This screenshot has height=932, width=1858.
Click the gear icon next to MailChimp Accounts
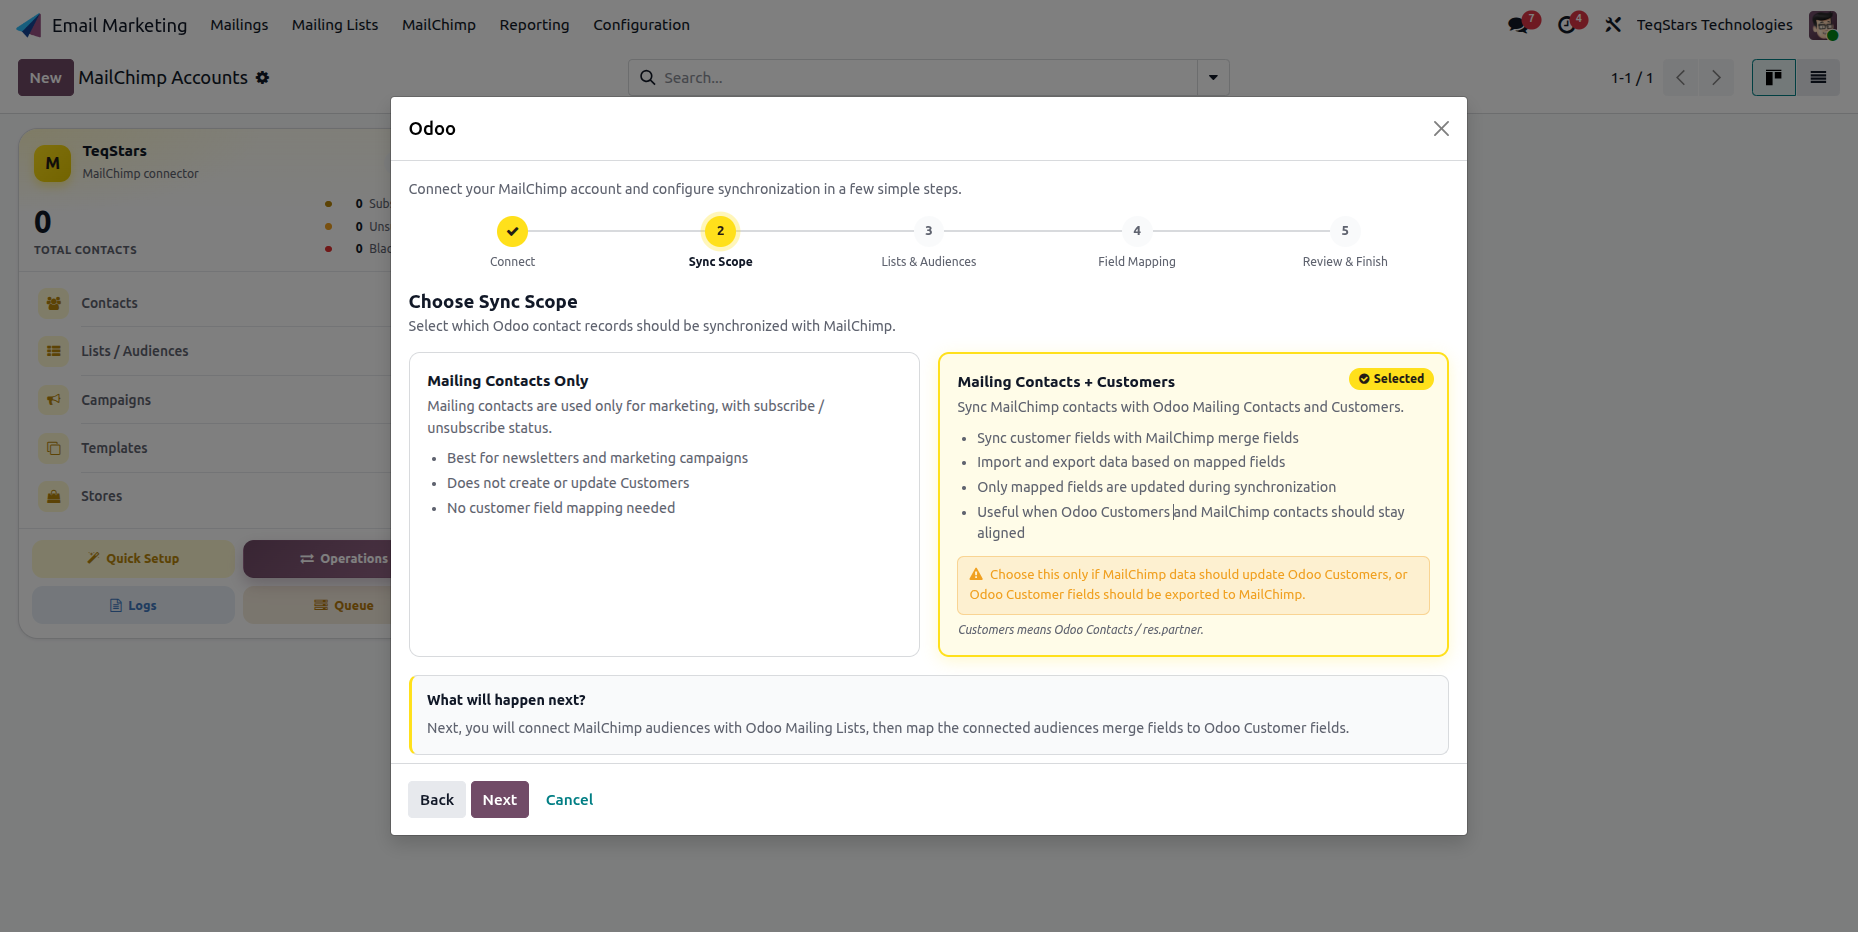(x=262, y=78)
